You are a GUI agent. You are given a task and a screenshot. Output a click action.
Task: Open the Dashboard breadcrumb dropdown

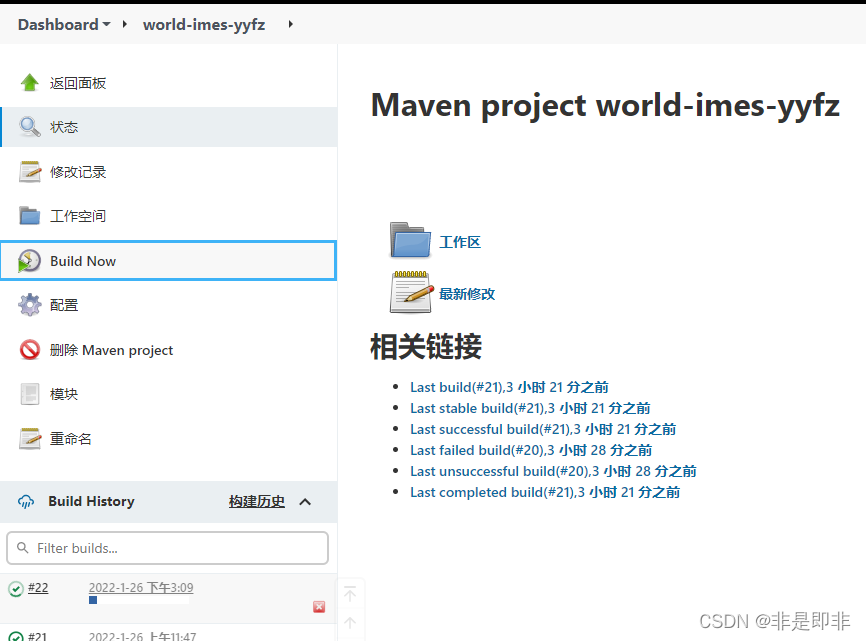tap(107, 24)
